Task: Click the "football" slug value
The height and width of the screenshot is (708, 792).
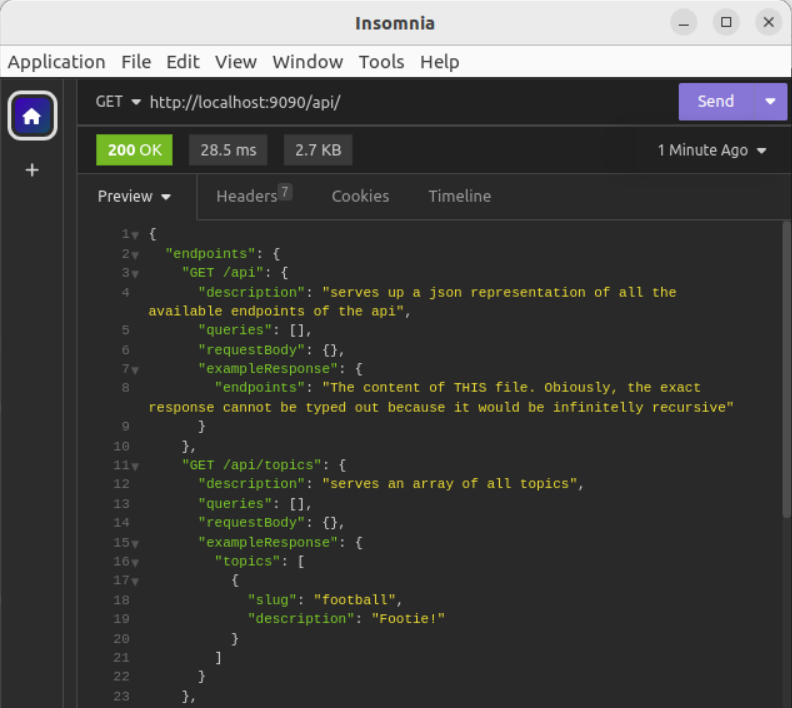Action: point(353,600)
